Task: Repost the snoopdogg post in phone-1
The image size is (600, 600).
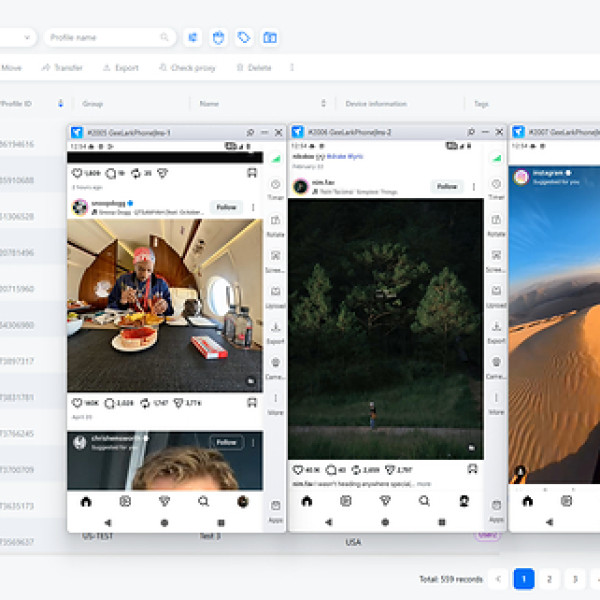Action: tap(145, 403)
